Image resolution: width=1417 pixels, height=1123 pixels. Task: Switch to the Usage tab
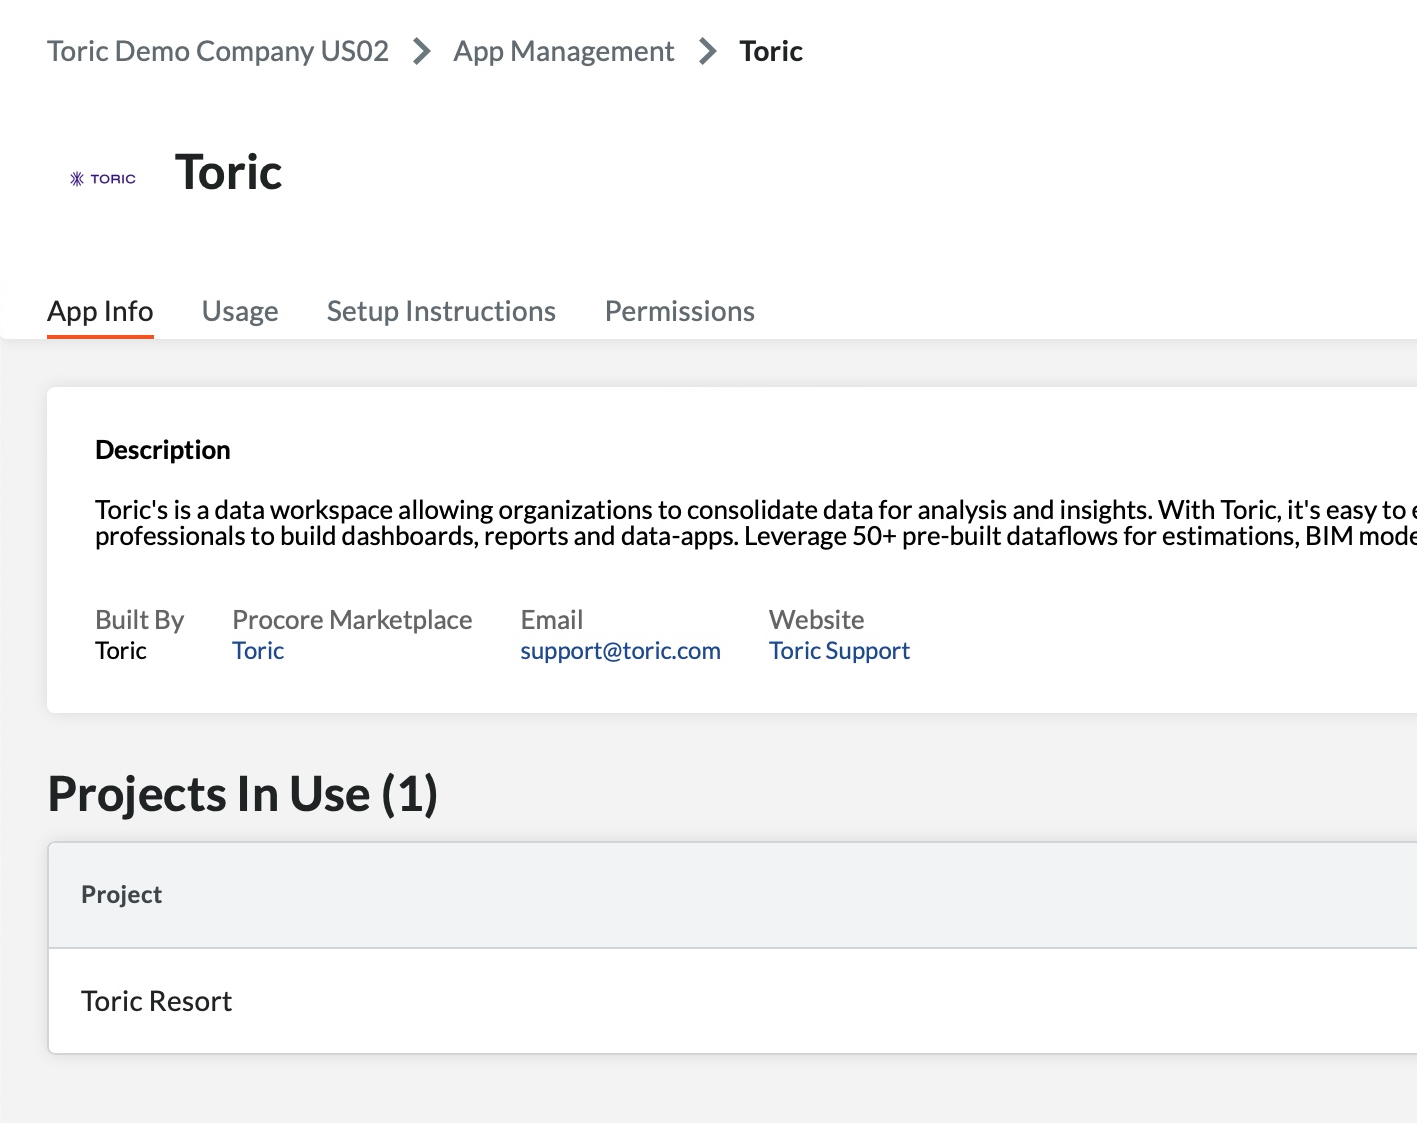click(240, 311)
